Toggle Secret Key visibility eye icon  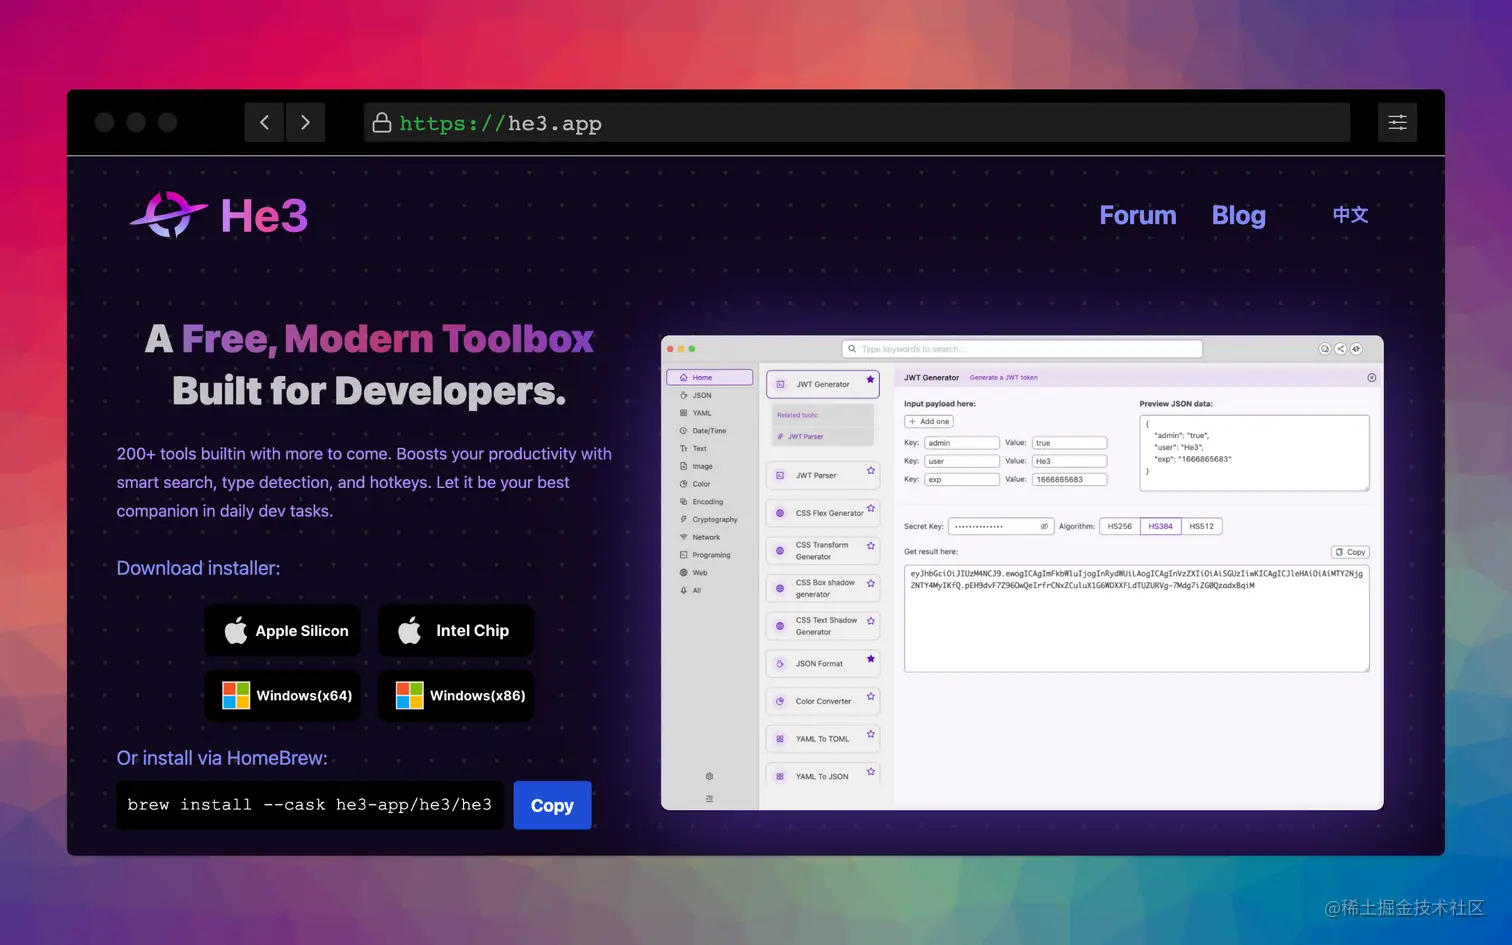1044,526
